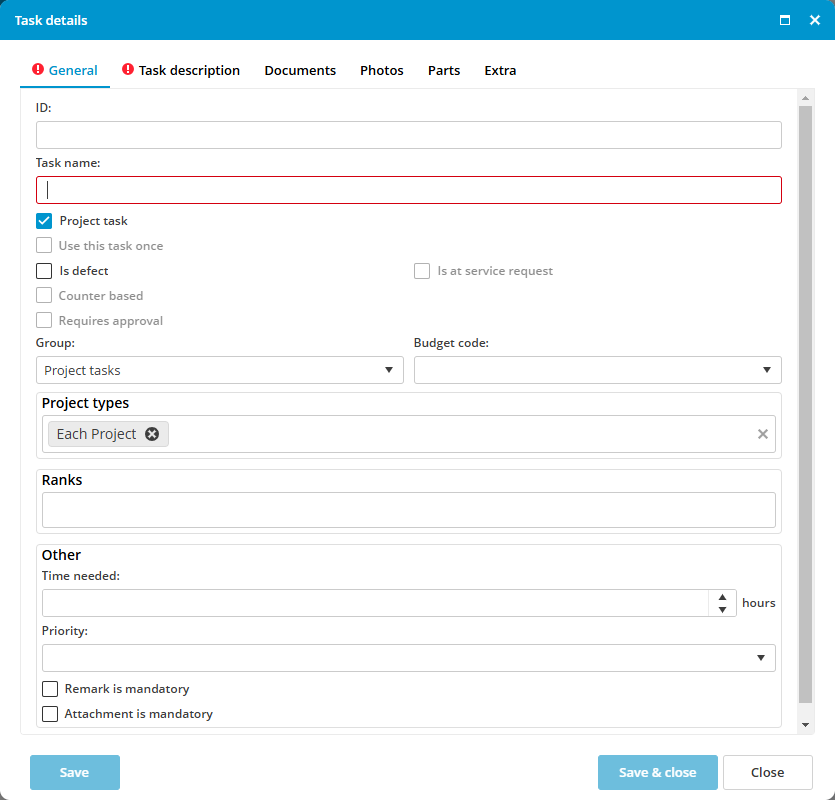Screen dimensions: 835x800
Task: Focus the Task name input field
Action: [x=408, y=190]
